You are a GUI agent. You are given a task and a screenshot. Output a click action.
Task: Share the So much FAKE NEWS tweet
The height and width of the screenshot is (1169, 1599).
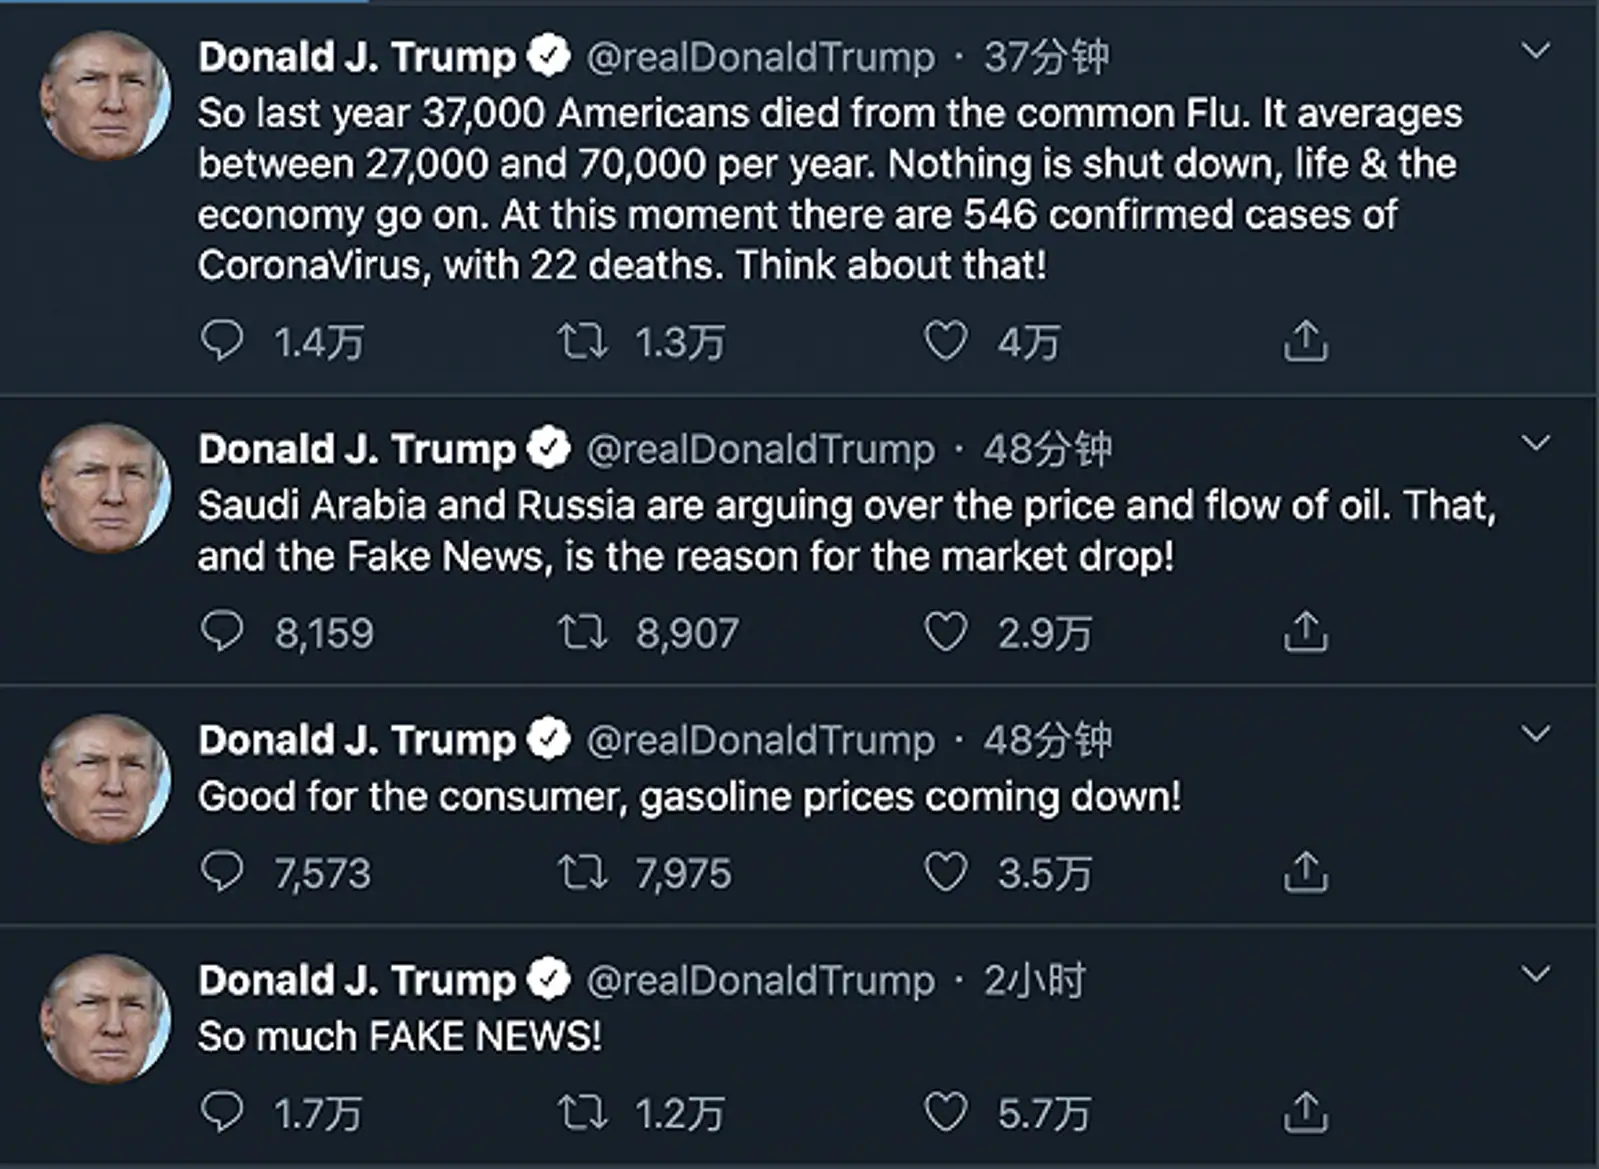tap(1306, 1112)
